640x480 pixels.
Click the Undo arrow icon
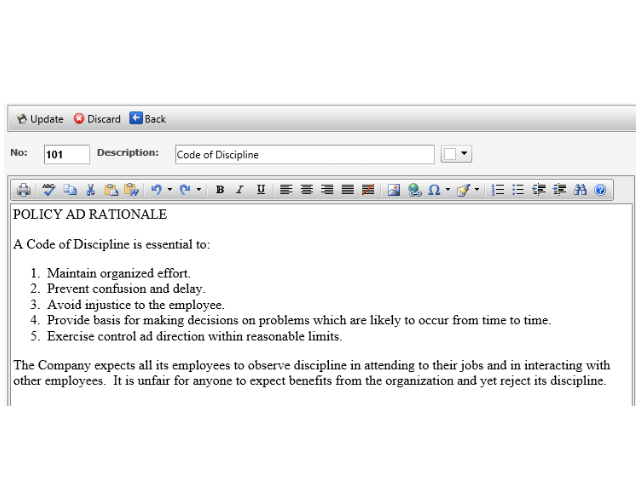coord(156,190)
